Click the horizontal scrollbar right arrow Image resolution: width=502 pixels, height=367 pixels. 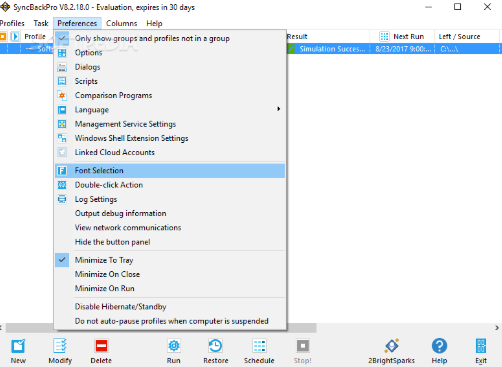pyautogui.click(x=497, y=328)
